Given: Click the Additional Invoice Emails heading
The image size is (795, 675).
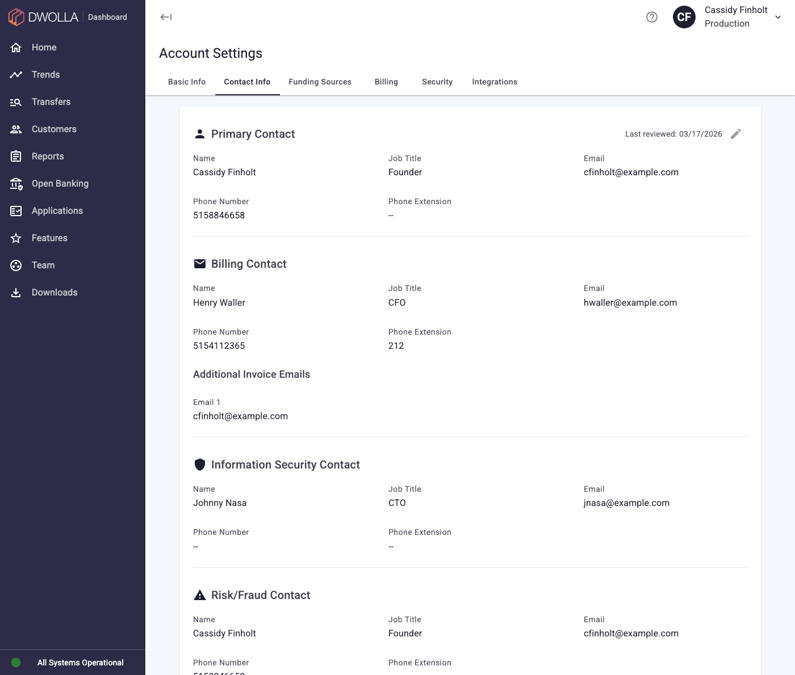Looking at the screenshot, I should [251, 374].
